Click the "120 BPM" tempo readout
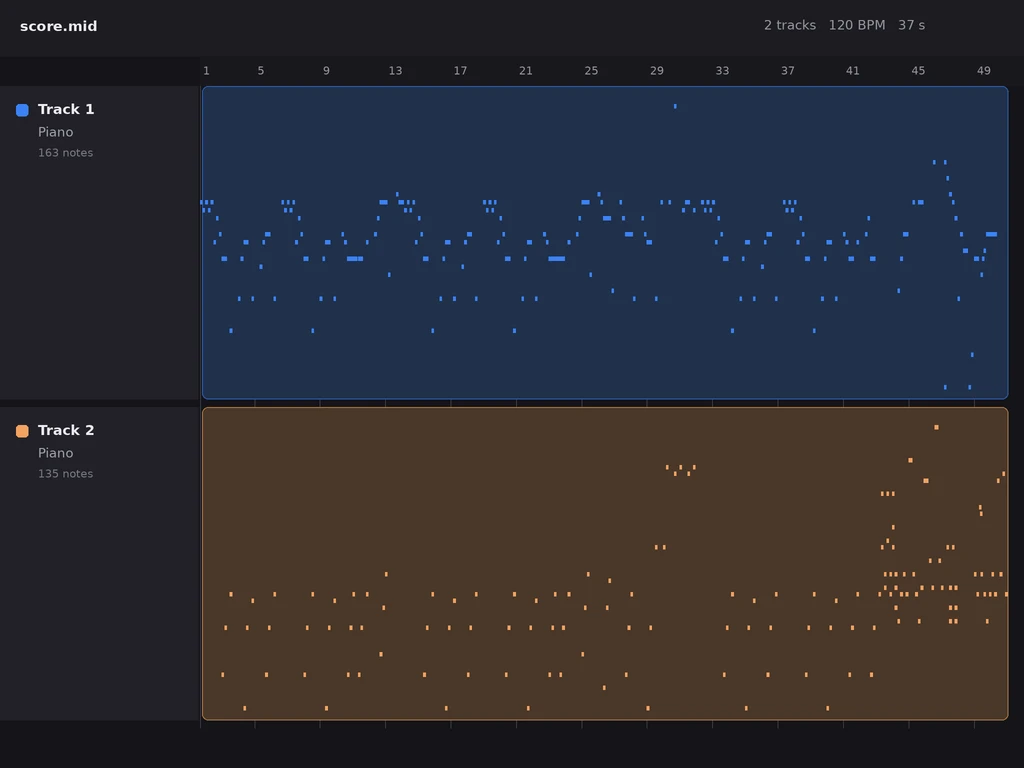 857,25
